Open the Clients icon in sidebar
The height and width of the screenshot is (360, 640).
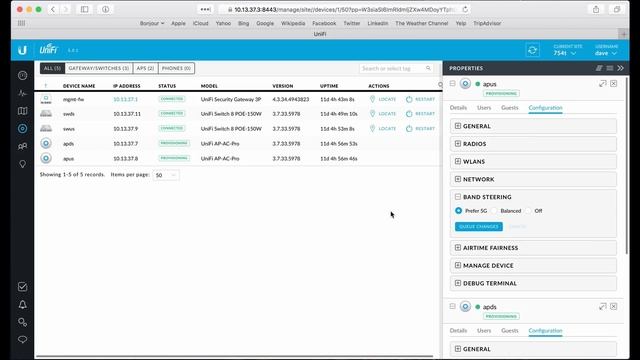22,146
